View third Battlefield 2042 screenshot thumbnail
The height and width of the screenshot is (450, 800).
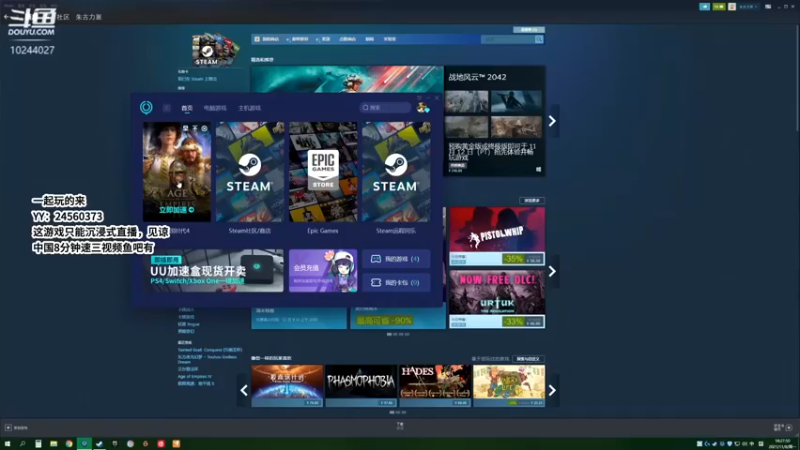[x=466, y=127]
